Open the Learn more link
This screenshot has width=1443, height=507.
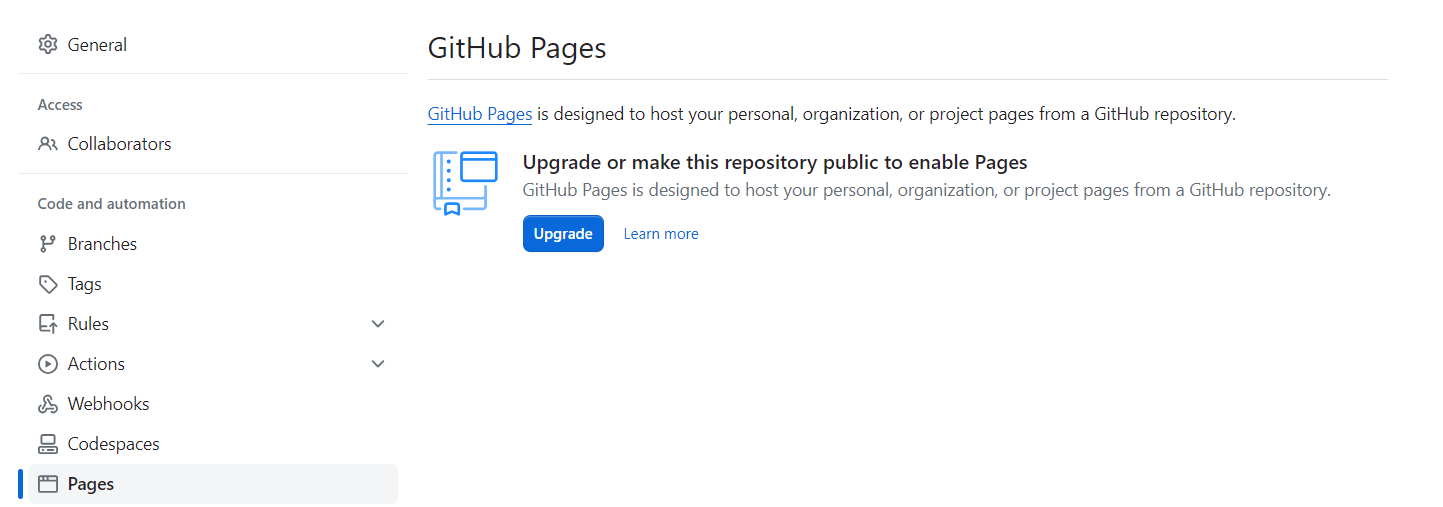click(x=661, y=234)
